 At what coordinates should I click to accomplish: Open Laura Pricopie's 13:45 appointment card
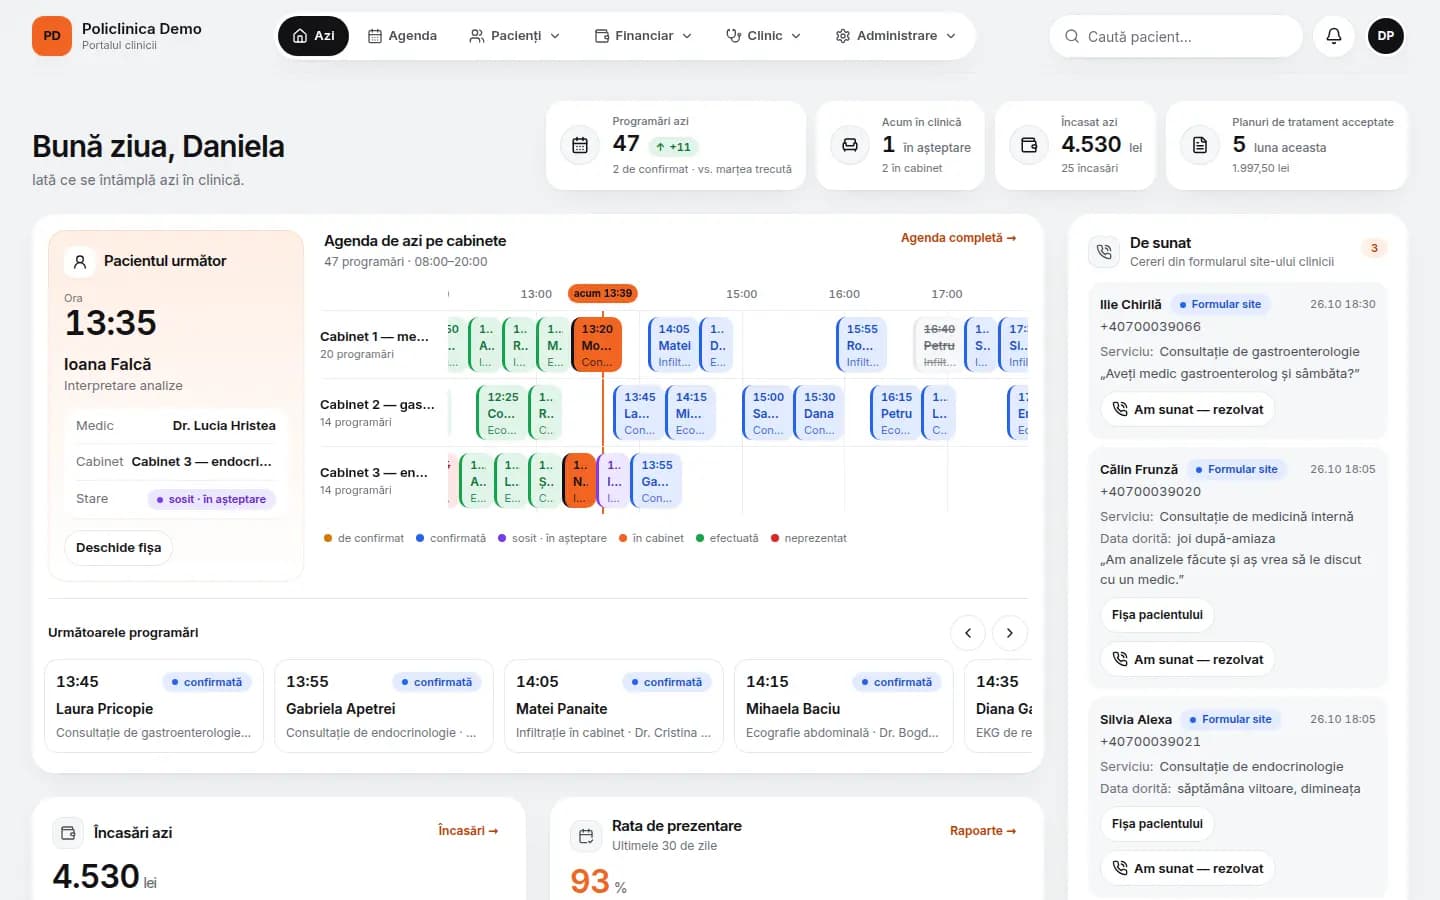pos(154,705)
